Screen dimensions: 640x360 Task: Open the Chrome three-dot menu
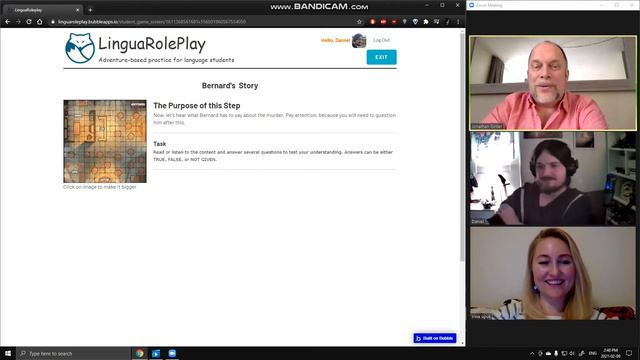pyautogui.click(x=458, y=22)
